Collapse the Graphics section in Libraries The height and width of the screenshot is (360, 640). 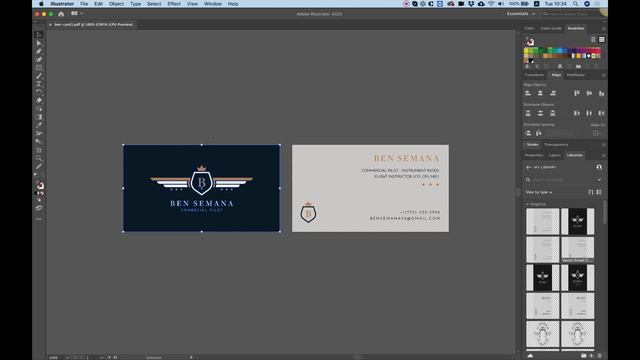pos(527,204)
